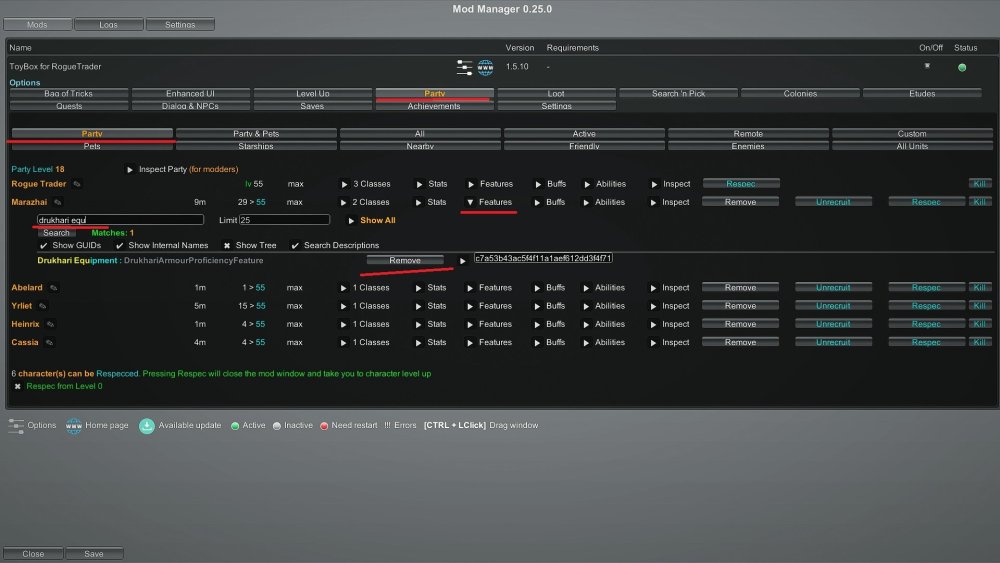Collapse Marazhai's Features section

pos(471,202)
